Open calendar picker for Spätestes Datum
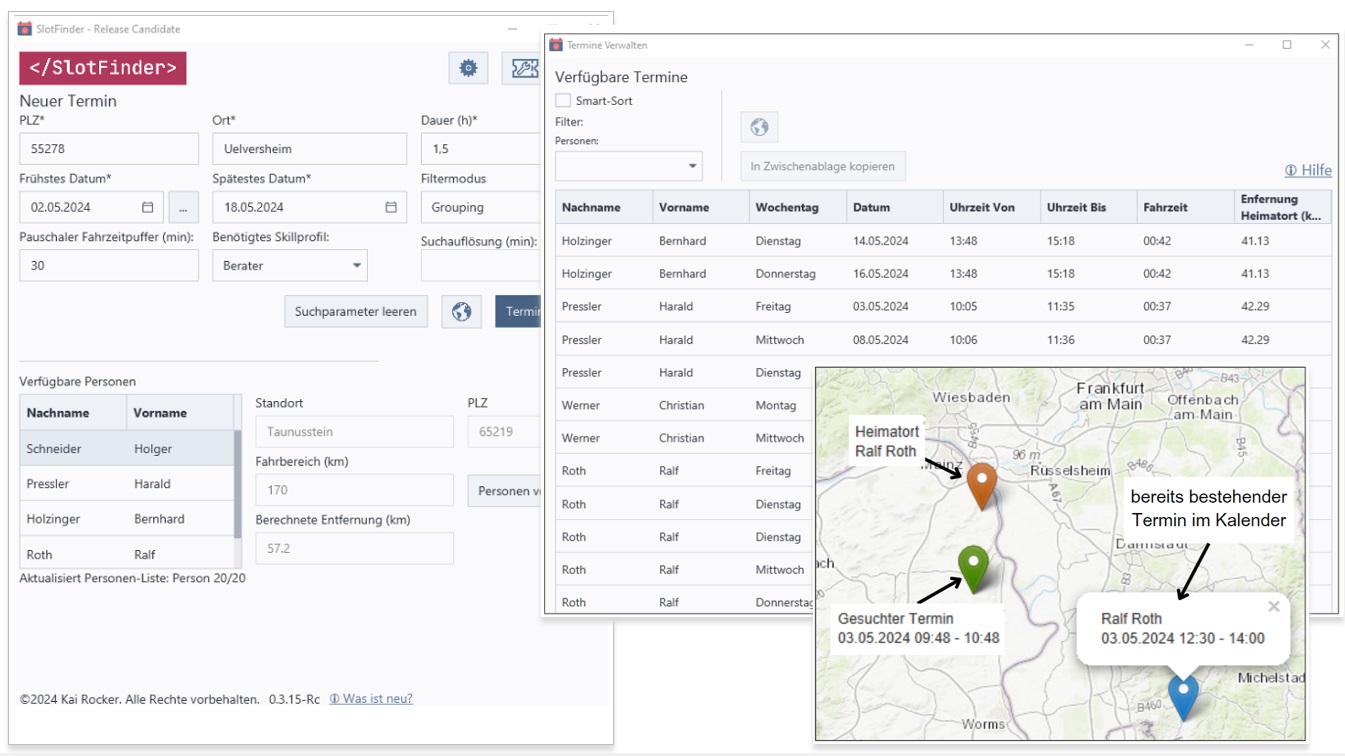The width and height of the screenshot is (1345, 756). coord(391,207)
